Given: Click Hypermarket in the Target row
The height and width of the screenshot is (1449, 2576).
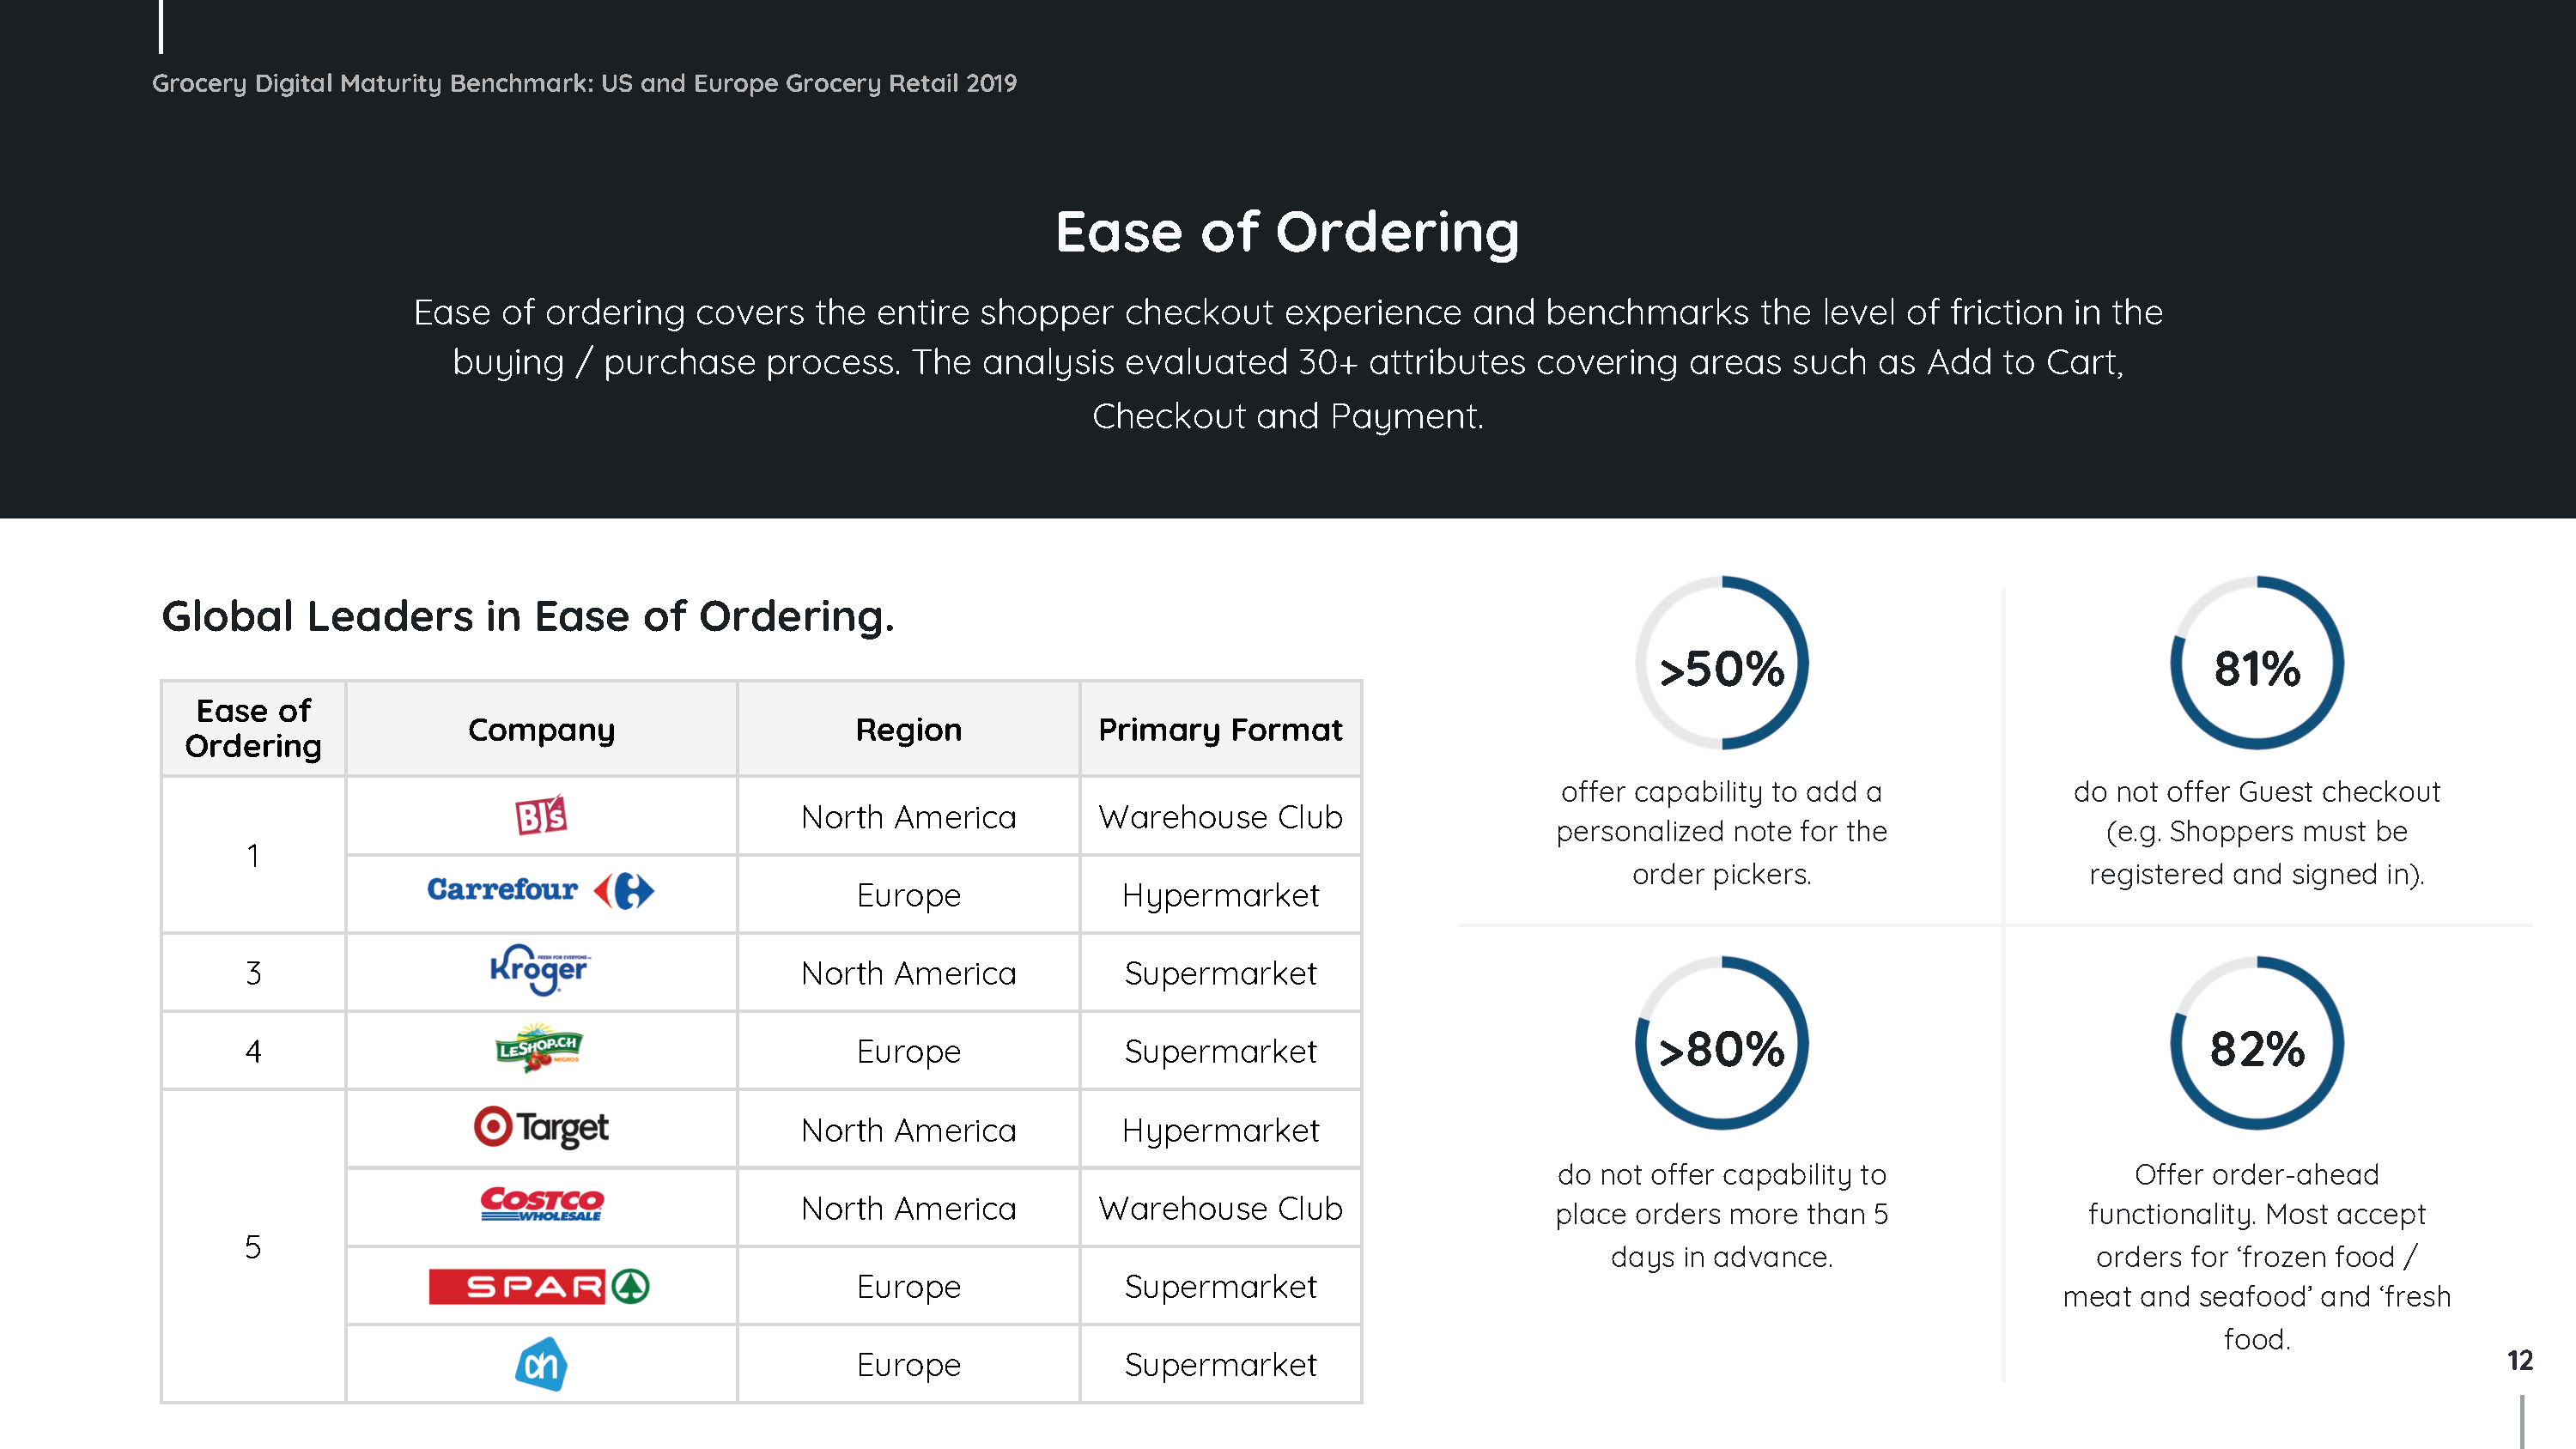Looking at the screenshot, I should (1220, 1130).
